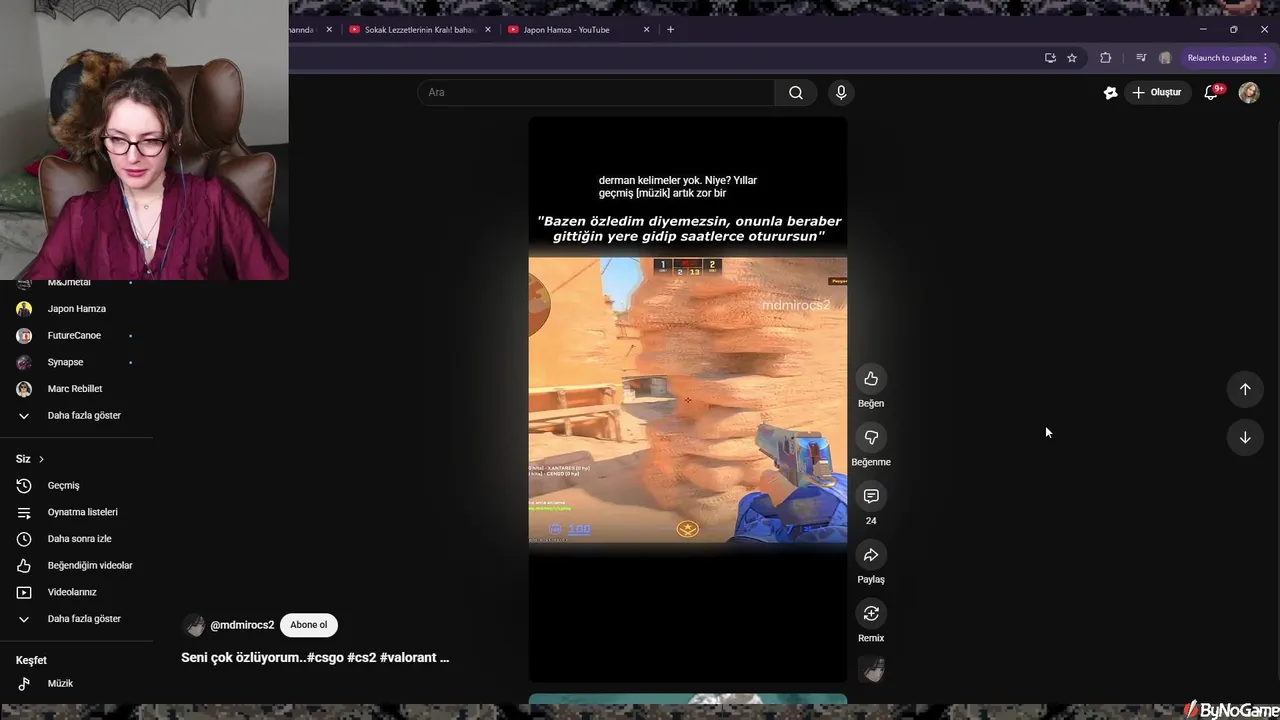
Task: Open @mdmirocs2 channel link
Action: (242, 625)
